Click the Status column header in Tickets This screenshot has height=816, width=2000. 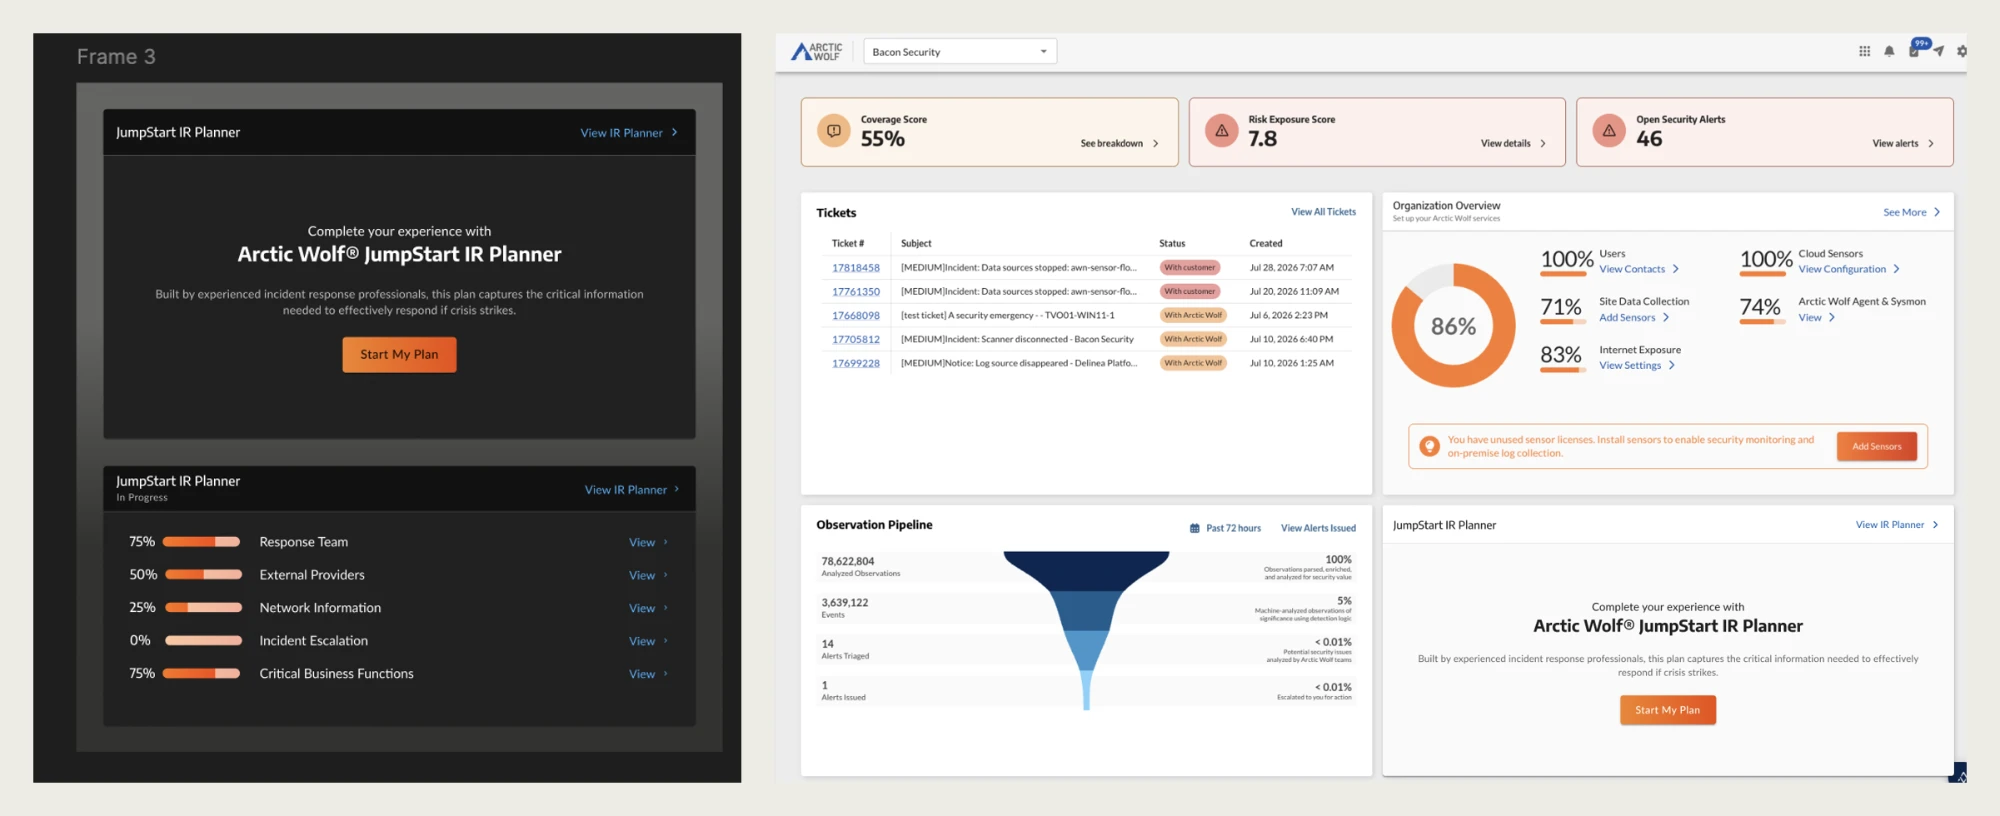pos(1172,243)
